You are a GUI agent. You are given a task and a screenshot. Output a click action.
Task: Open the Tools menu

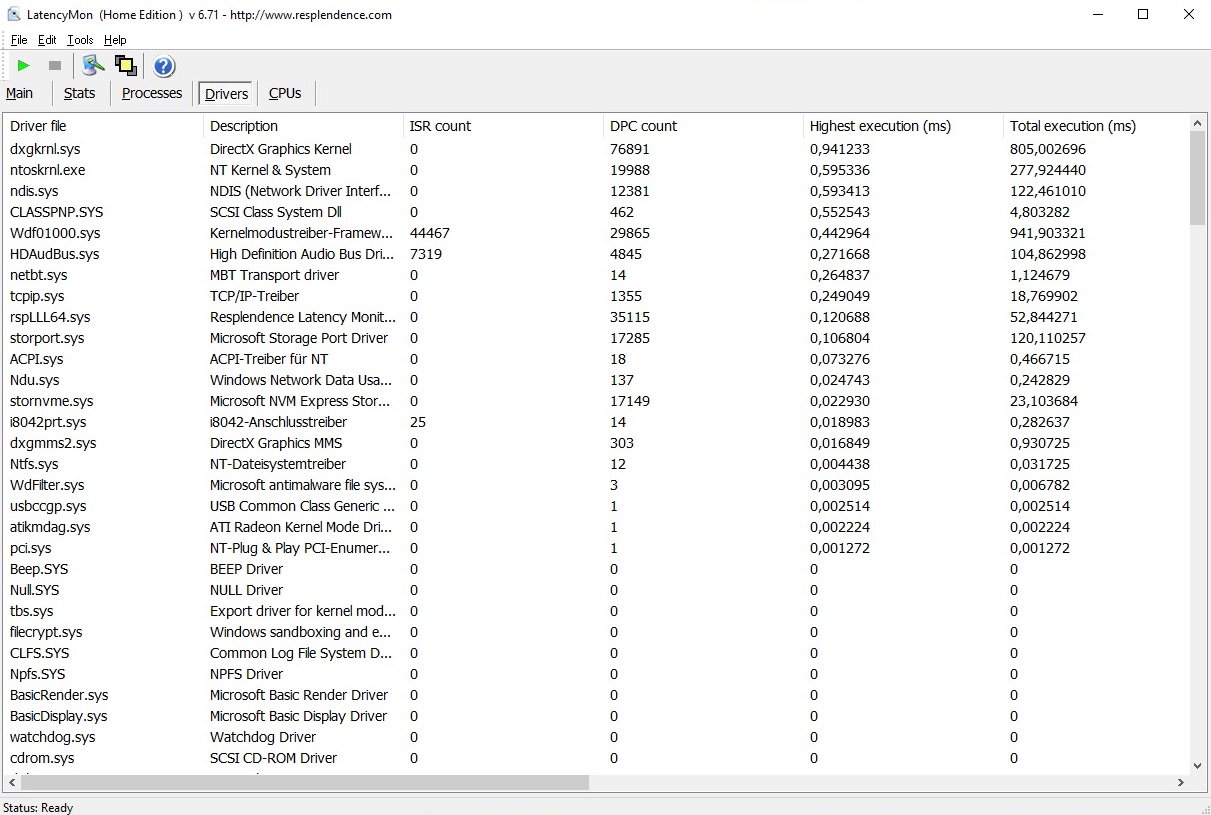coord(80,40)
